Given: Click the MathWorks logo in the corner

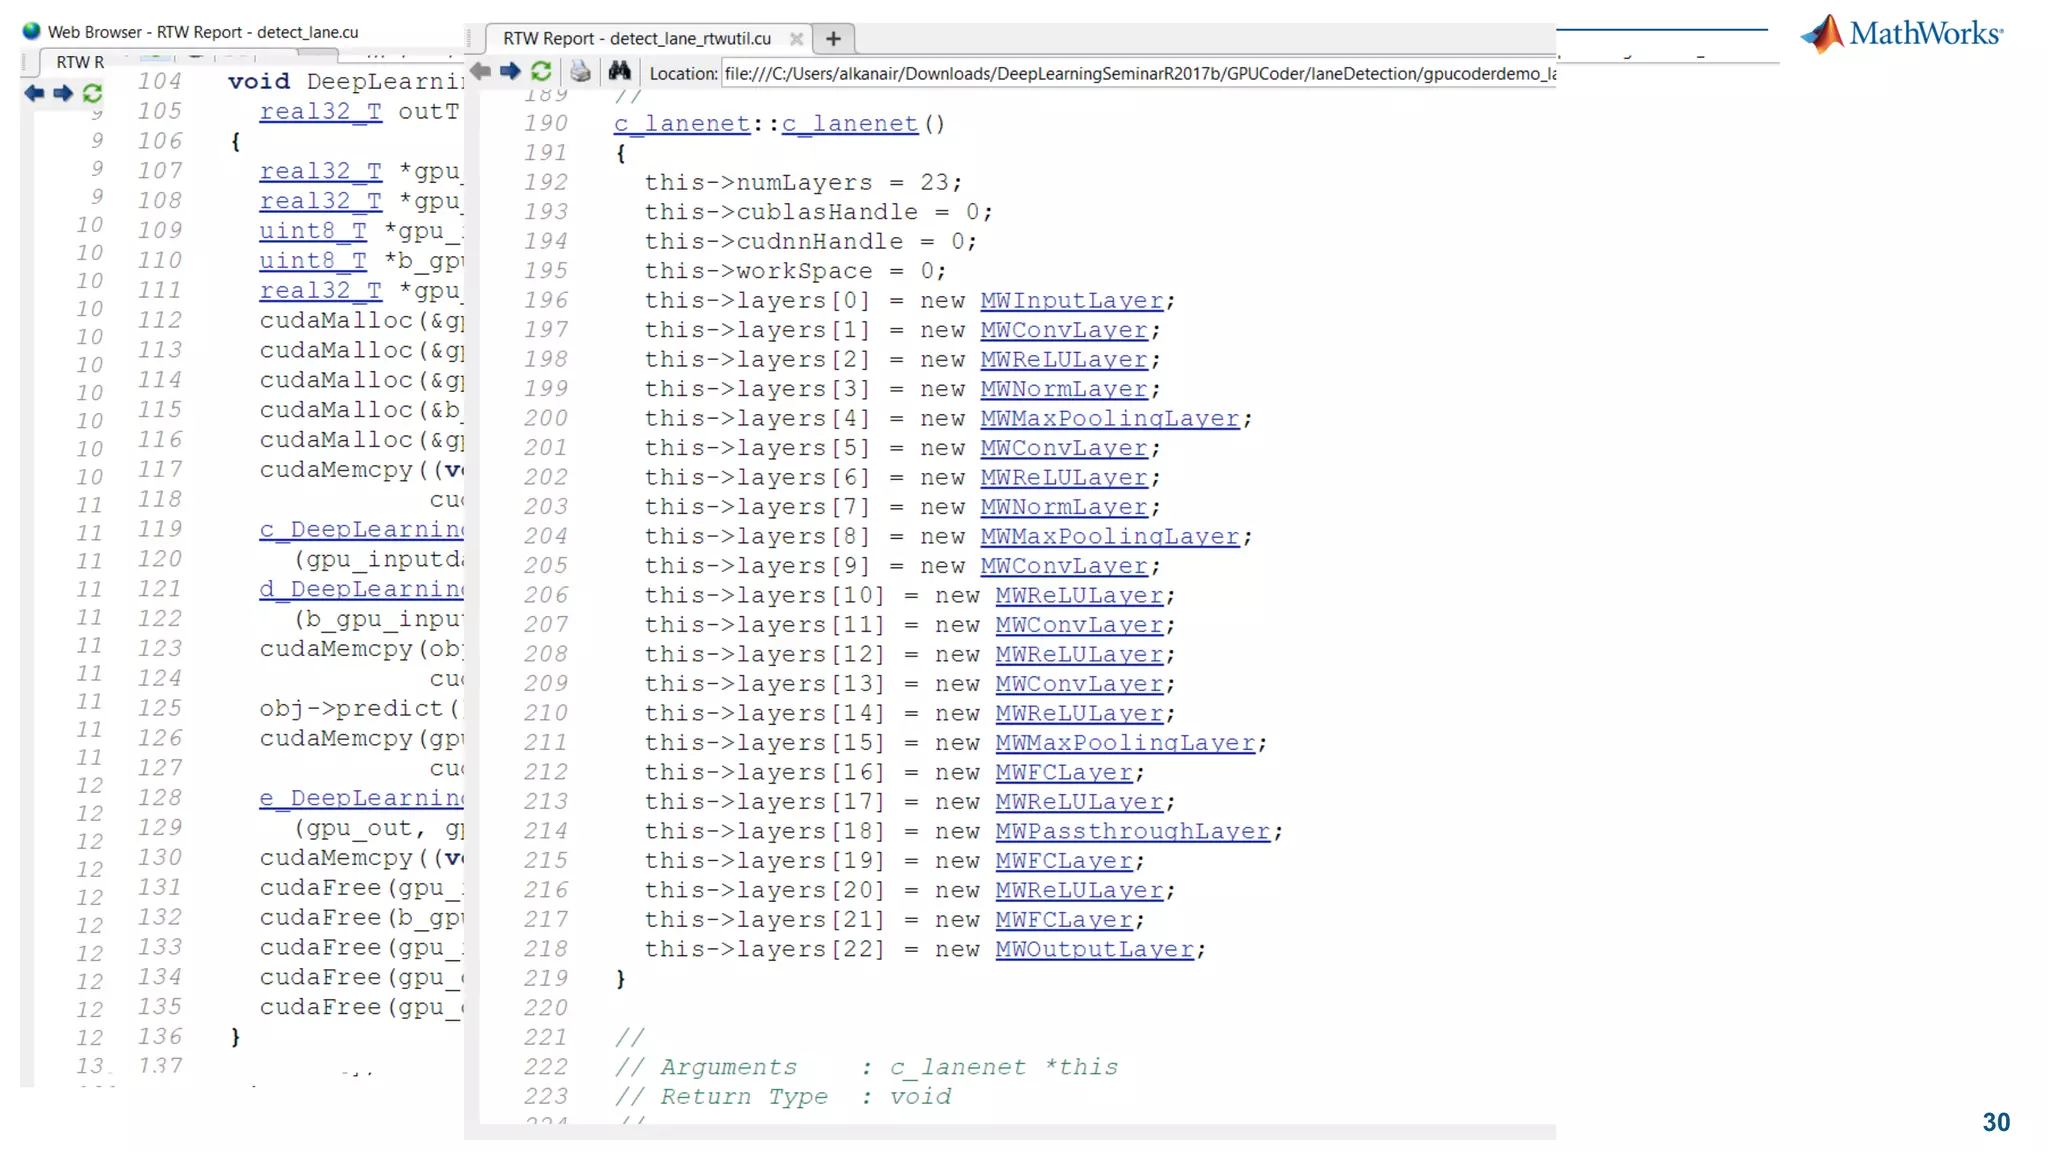Looking at the screenshot, I should click(x=1901, y=34).
